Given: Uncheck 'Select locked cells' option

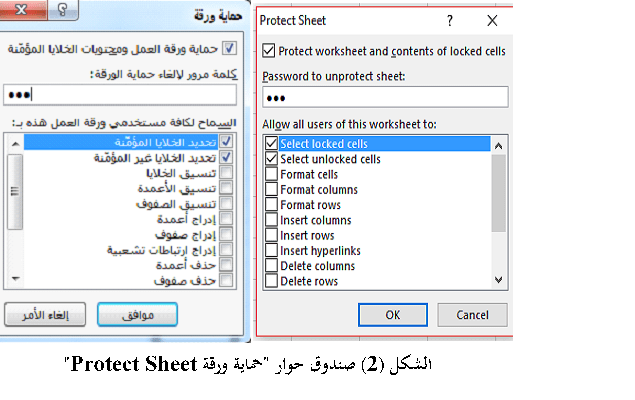Looking at the screenshot, I should coord(271,144).
